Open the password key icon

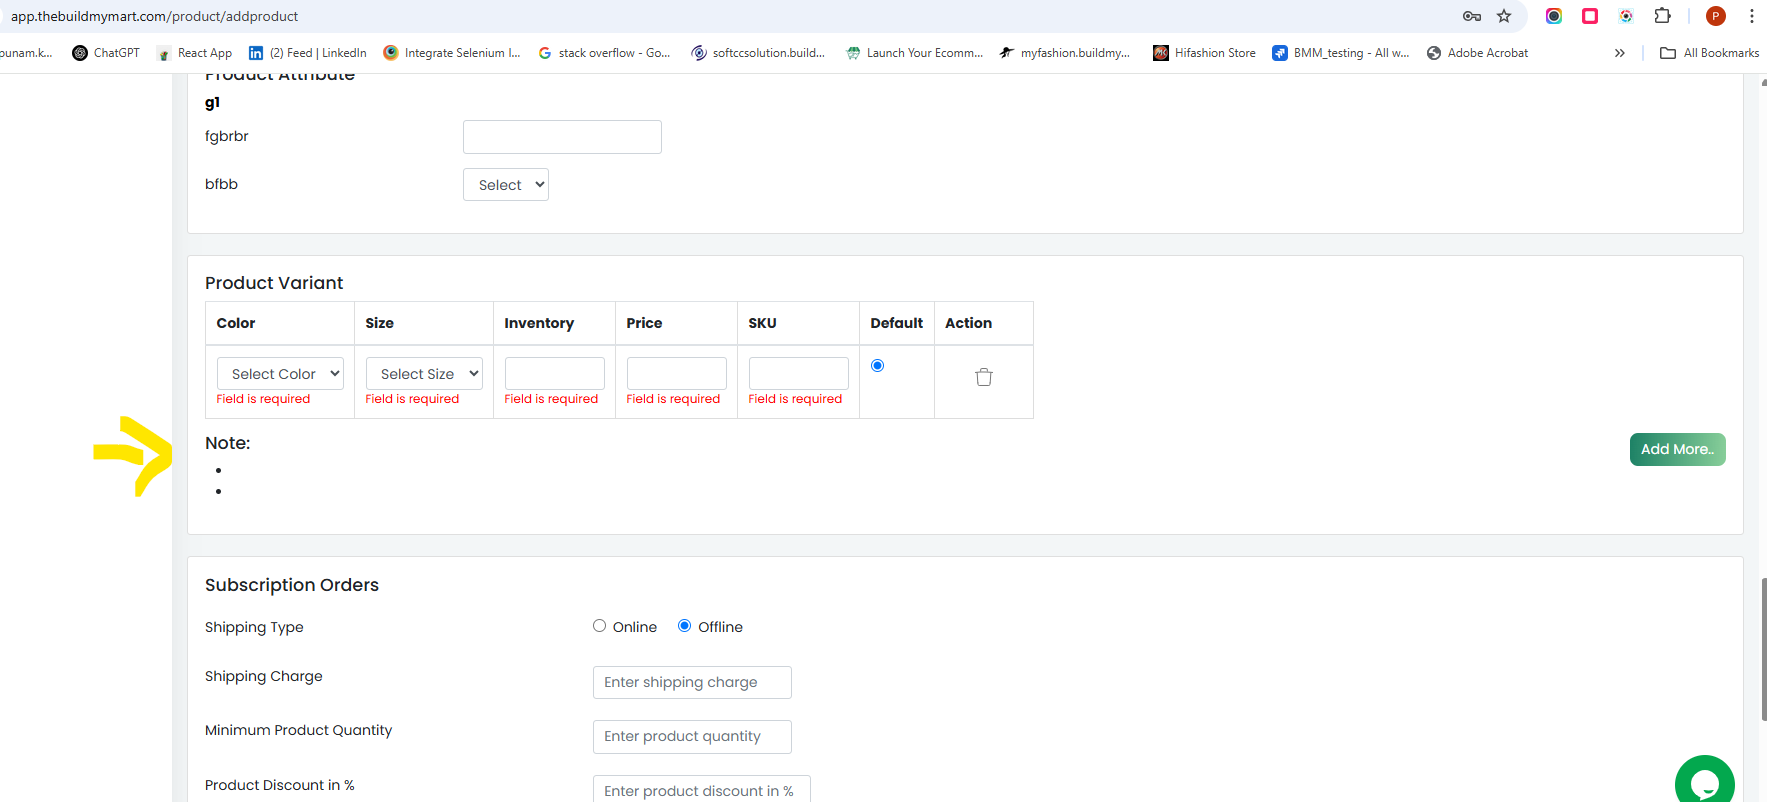pos(1472,16)
